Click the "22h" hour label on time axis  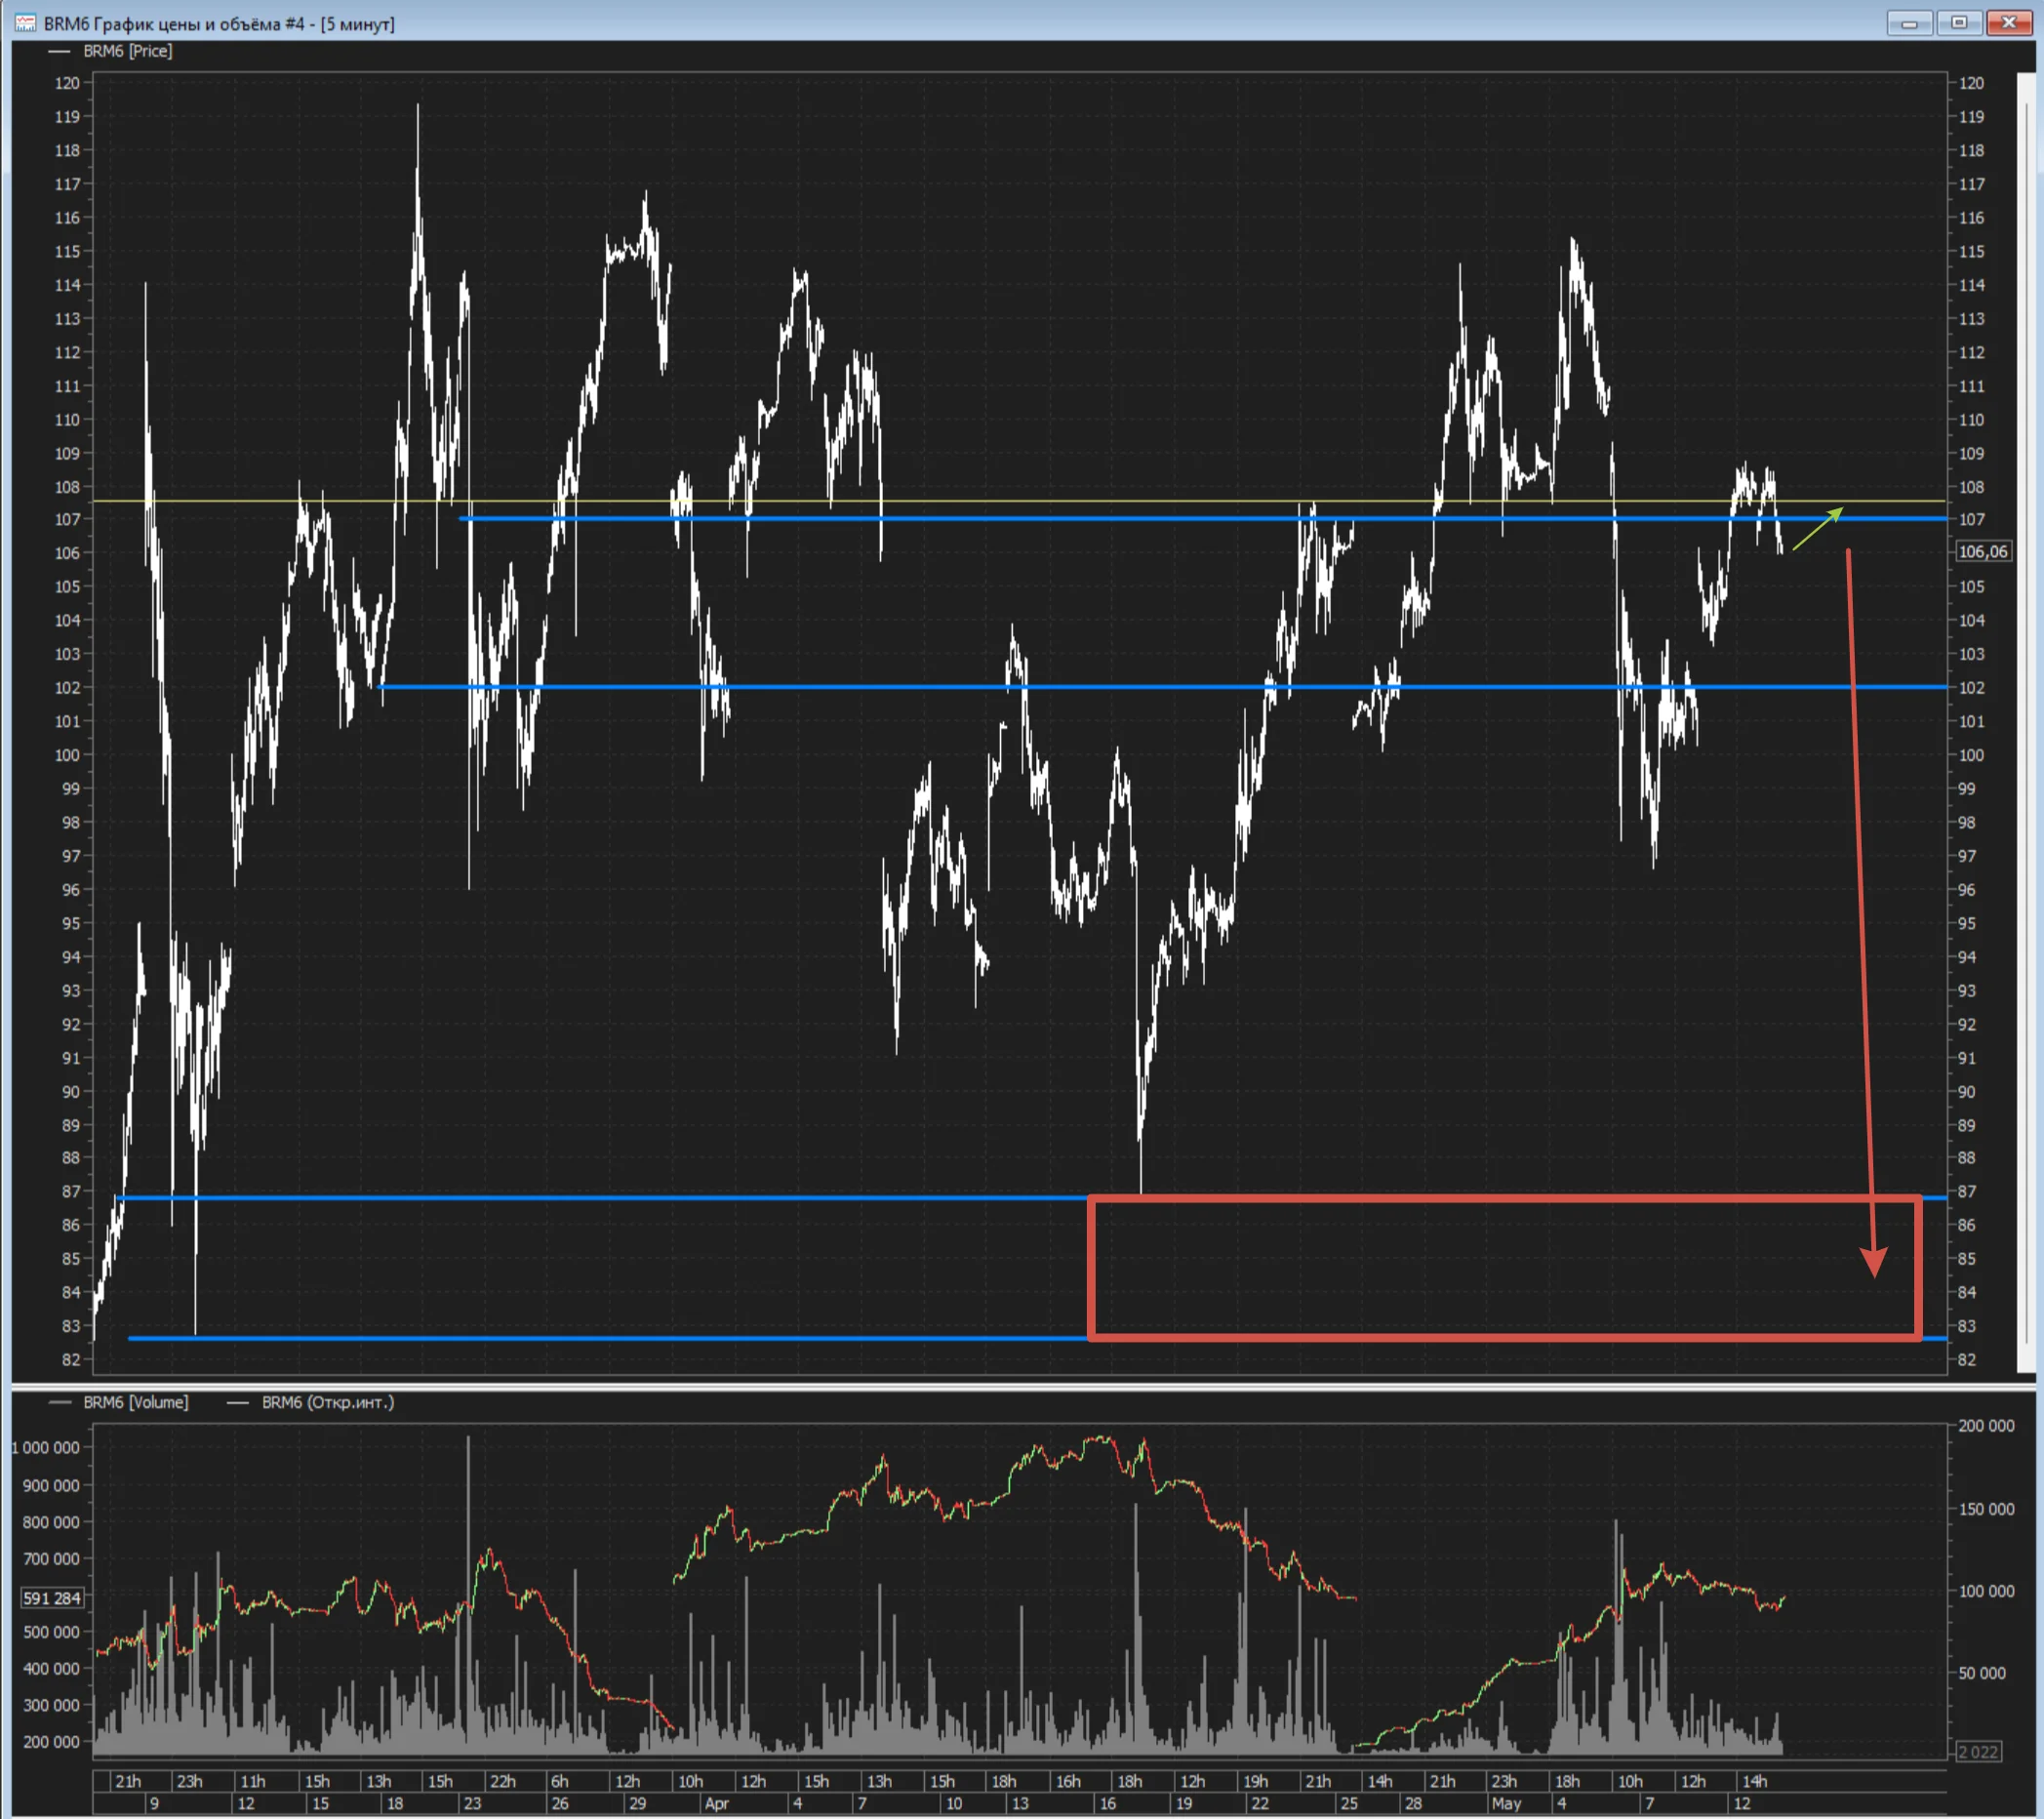(x=503, y=1781)
